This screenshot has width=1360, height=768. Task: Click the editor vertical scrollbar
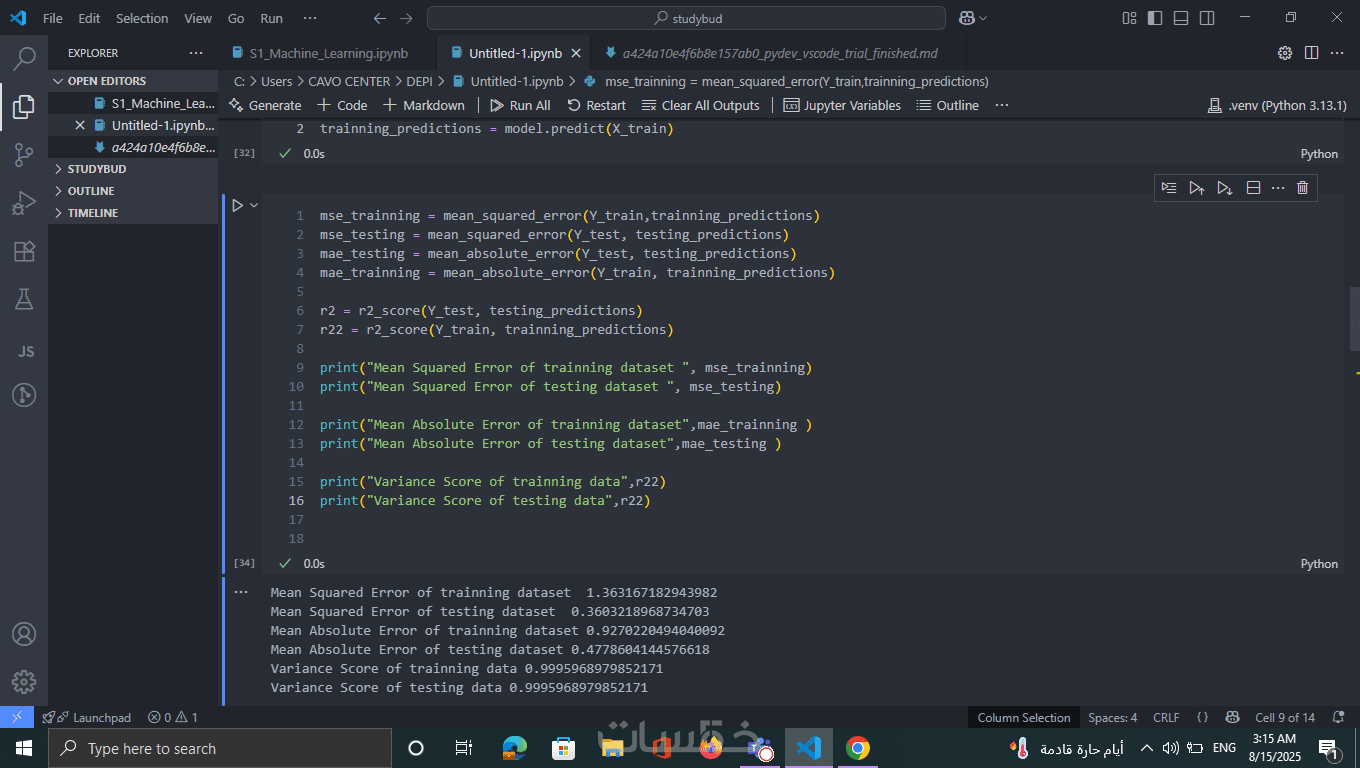(x=1355, y=320)
